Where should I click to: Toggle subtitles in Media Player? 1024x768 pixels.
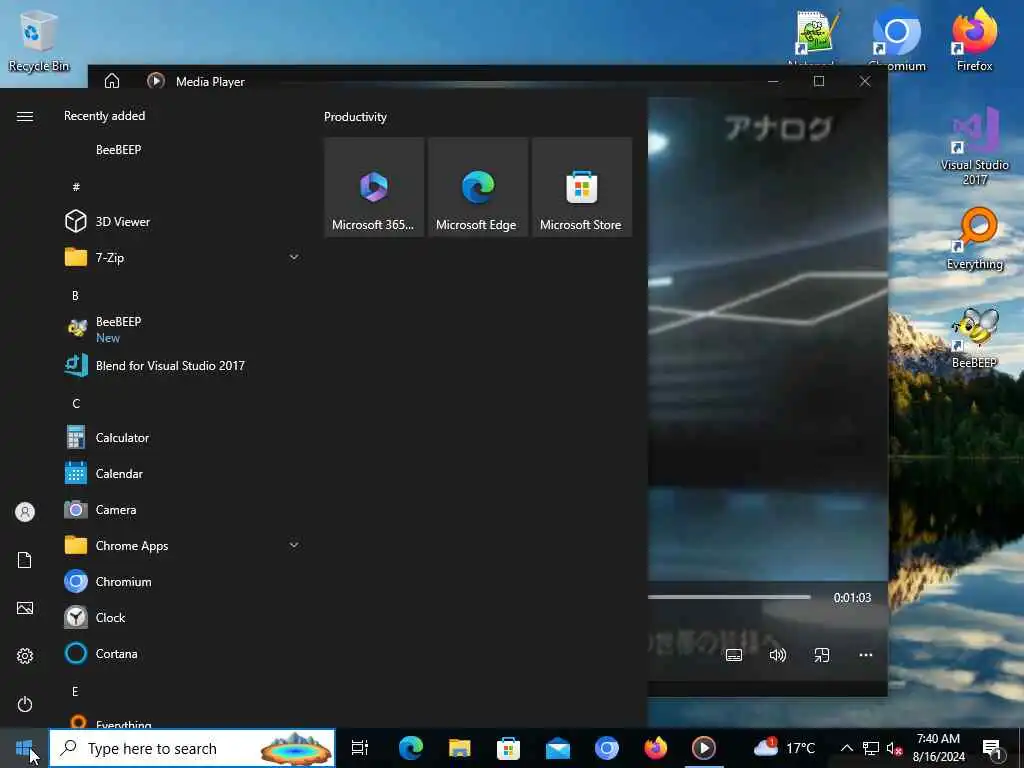click(734, 655)
